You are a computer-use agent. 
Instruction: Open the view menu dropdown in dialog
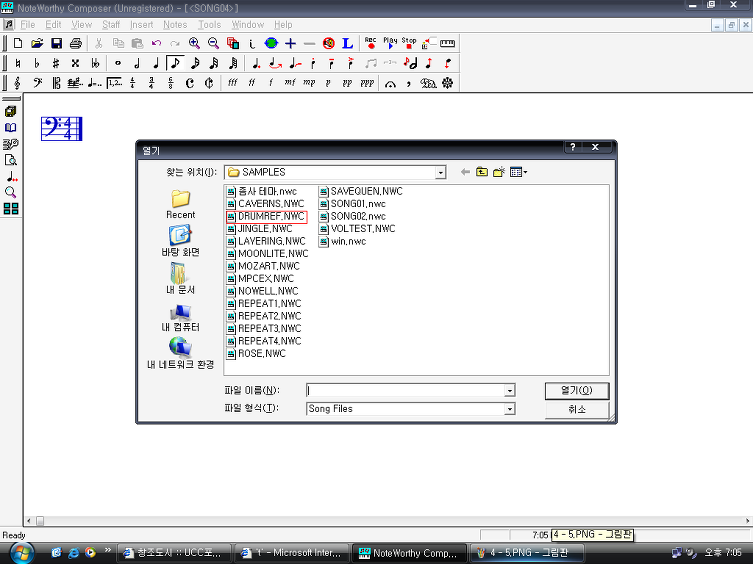518,172
